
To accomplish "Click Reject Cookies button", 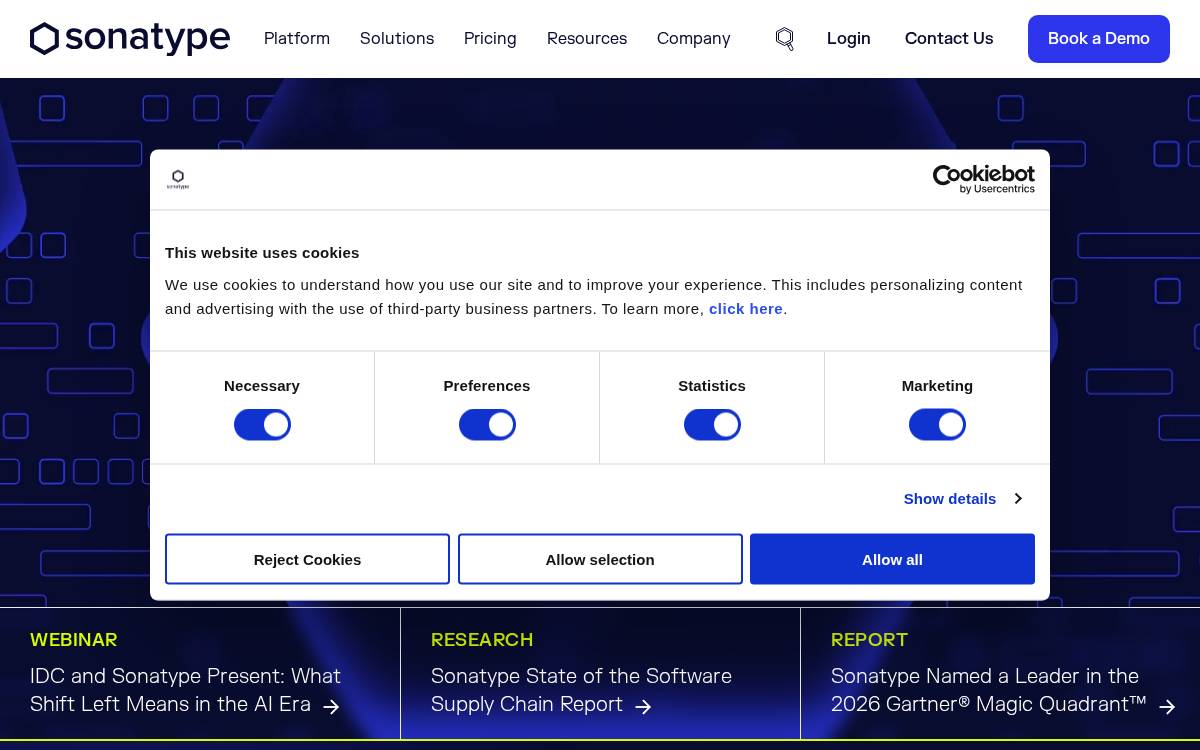I will [x=307, y=559].
